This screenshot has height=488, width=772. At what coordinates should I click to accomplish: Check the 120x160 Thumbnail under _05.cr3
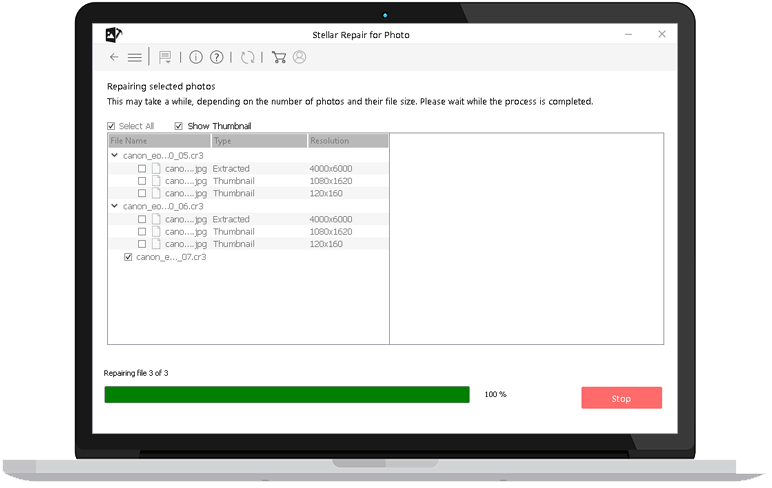(142, 193)
